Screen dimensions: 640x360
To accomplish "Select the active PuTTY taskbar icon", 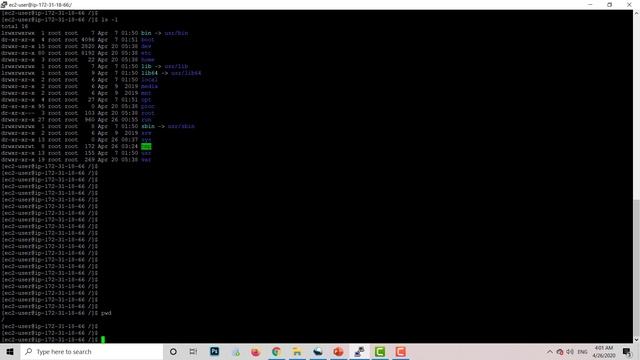I will [x=359, y=351].
